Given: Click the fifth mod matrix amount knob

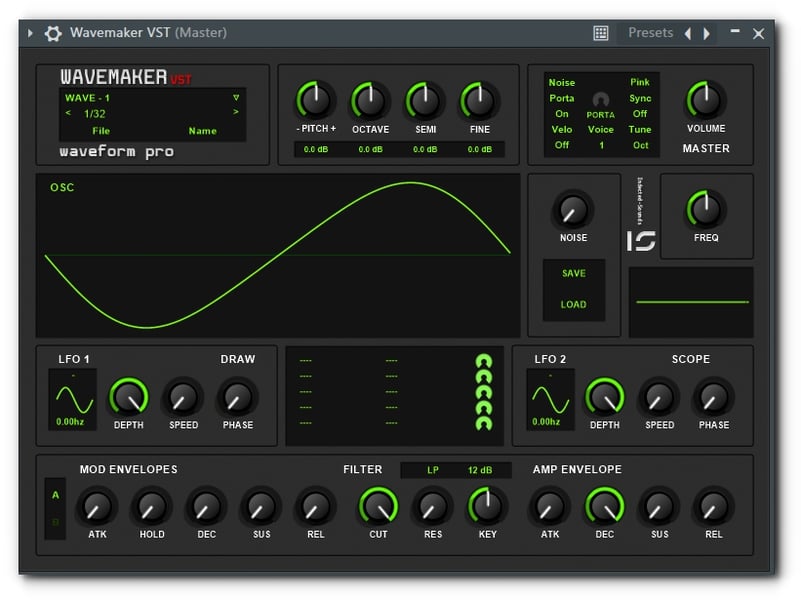Looking at the screenshot, I should [x=483, y=423].
